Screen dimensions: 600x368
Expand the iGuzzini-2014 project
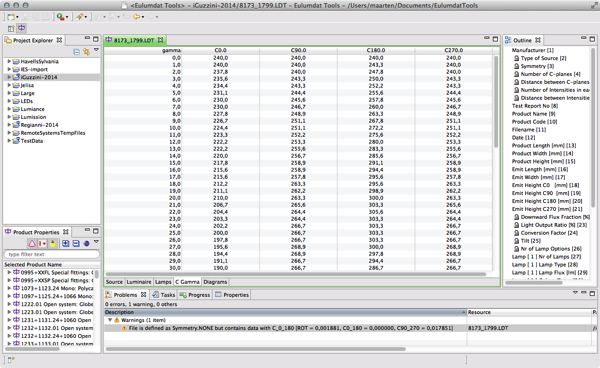tap(9, 77)
